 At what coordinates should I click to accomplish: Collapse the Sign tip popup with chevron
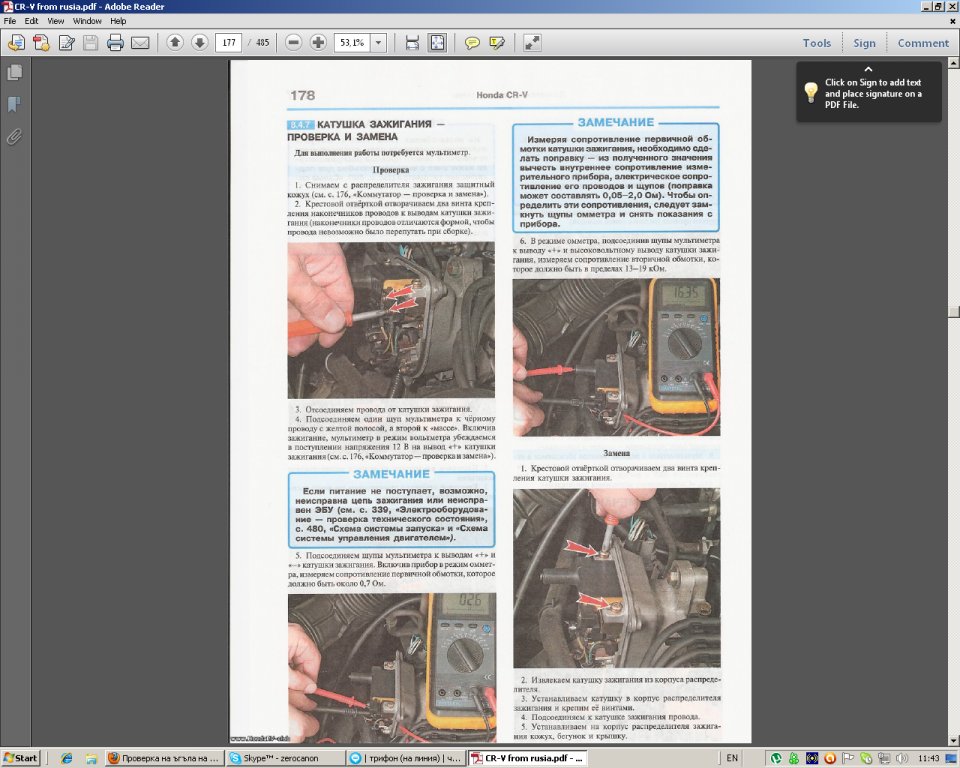pos(868,69)
